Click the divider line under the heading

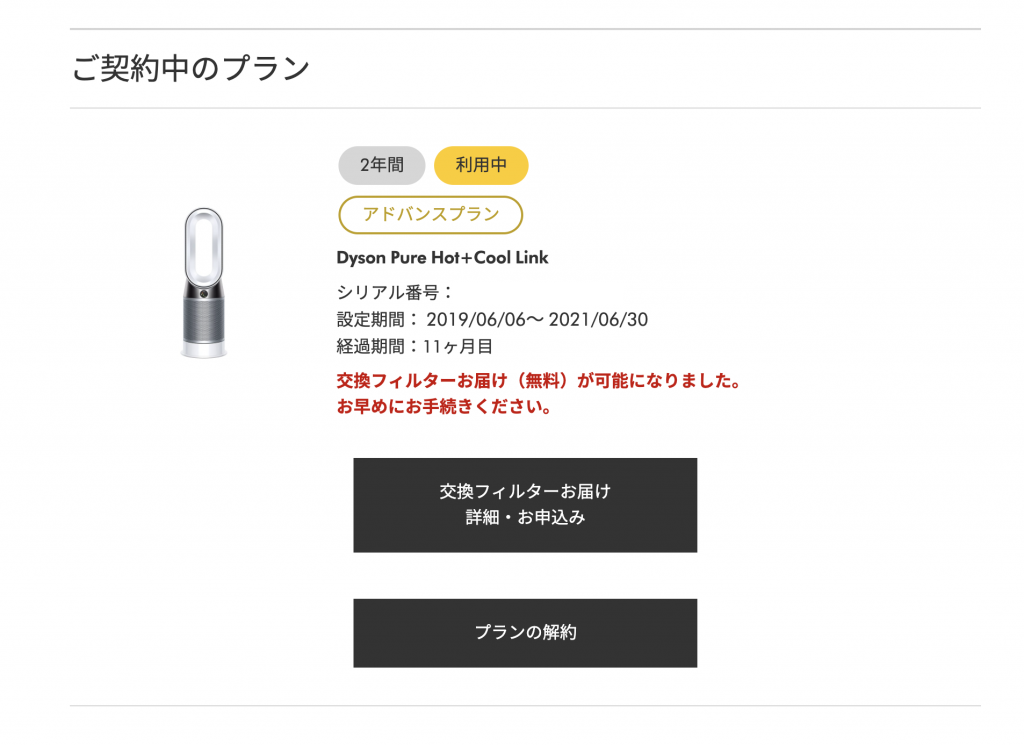[x=525, y=108]
